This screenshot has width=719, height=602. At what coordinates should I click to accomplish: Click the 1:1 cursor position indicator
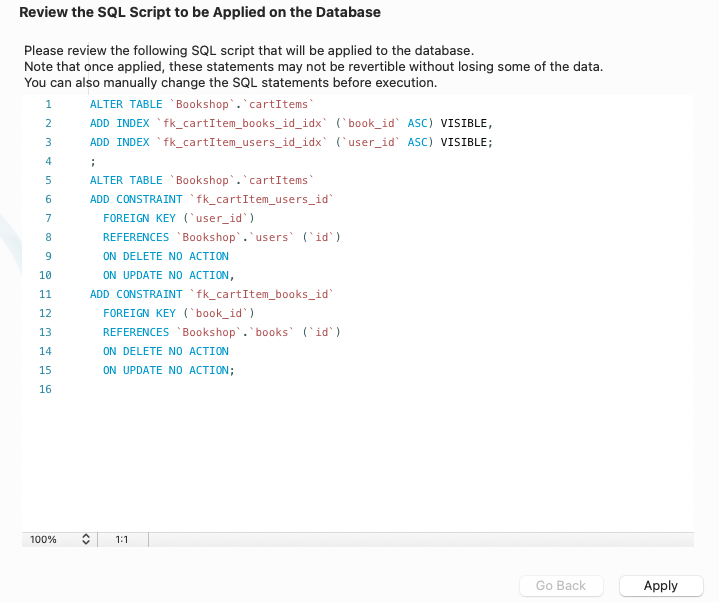click(x=122, y=540)
